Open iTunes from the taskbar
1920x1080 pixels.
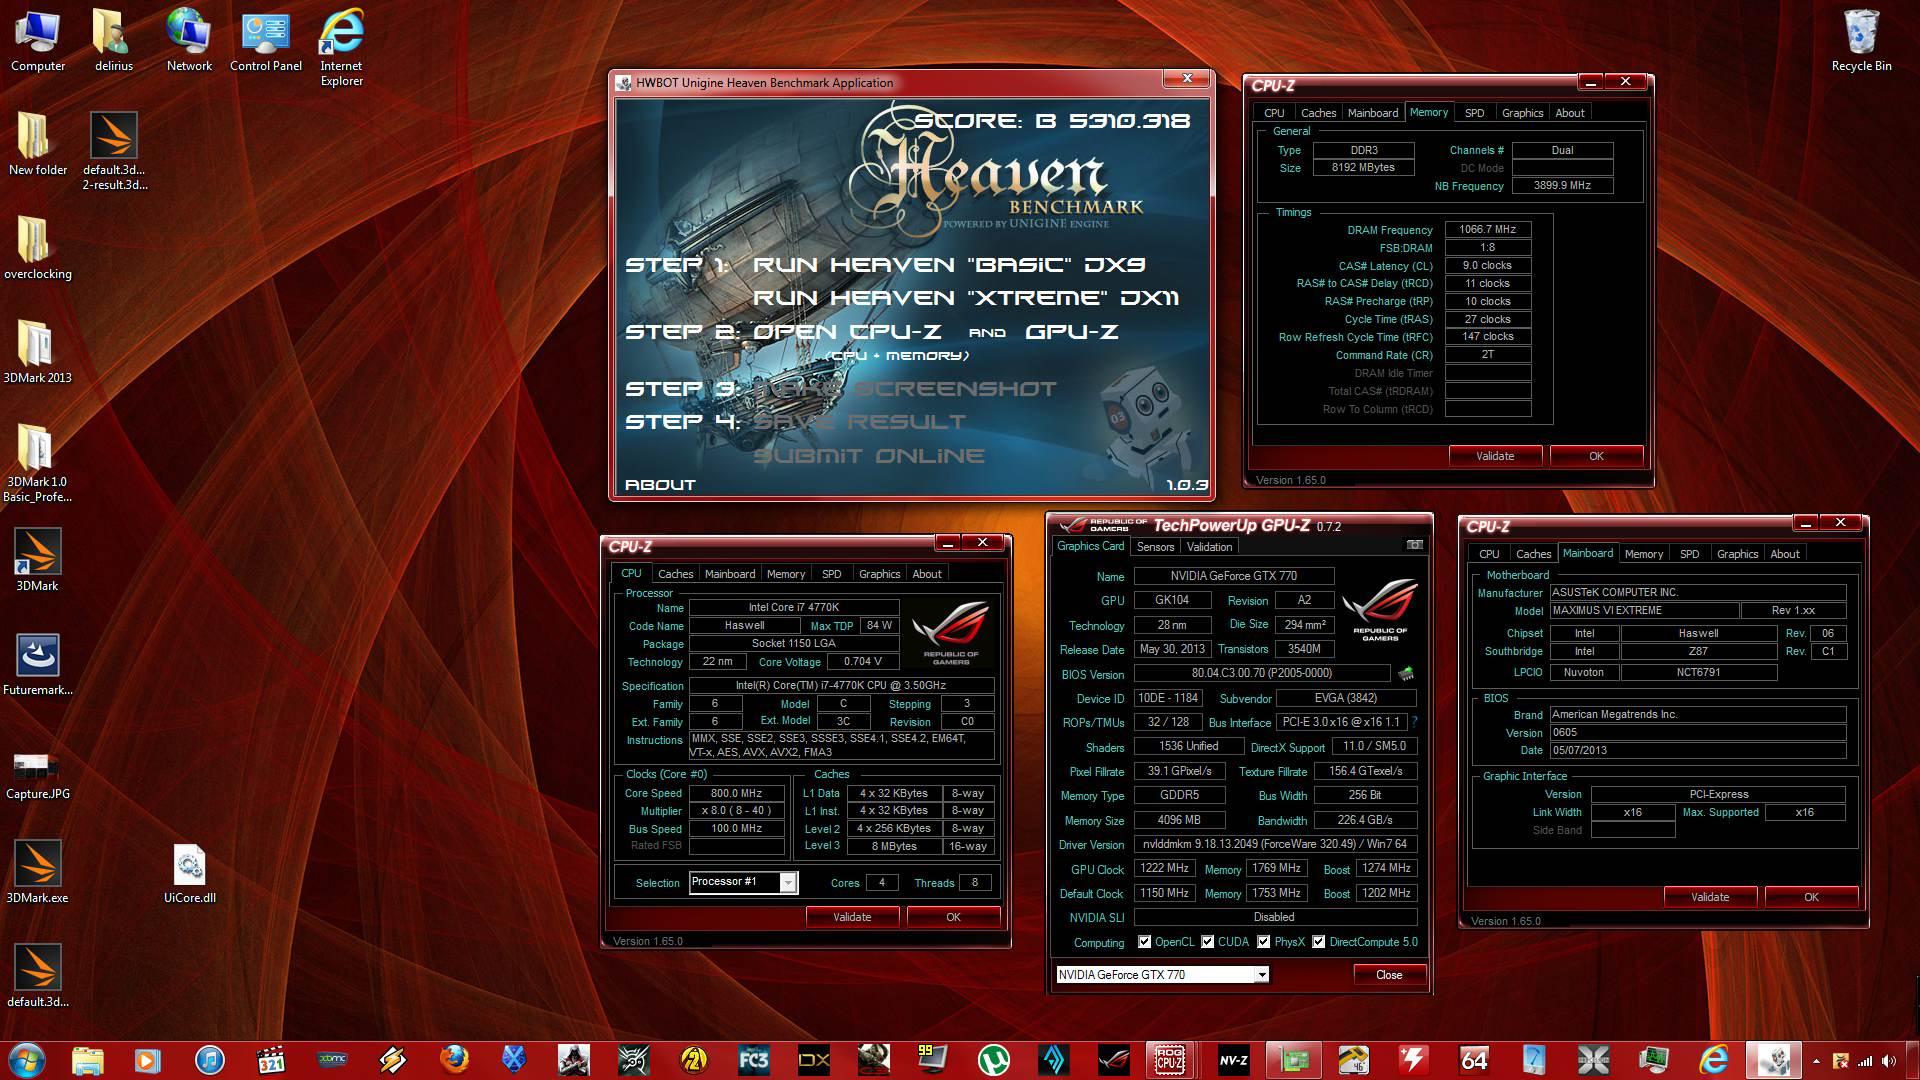(x=209, y=1060)
